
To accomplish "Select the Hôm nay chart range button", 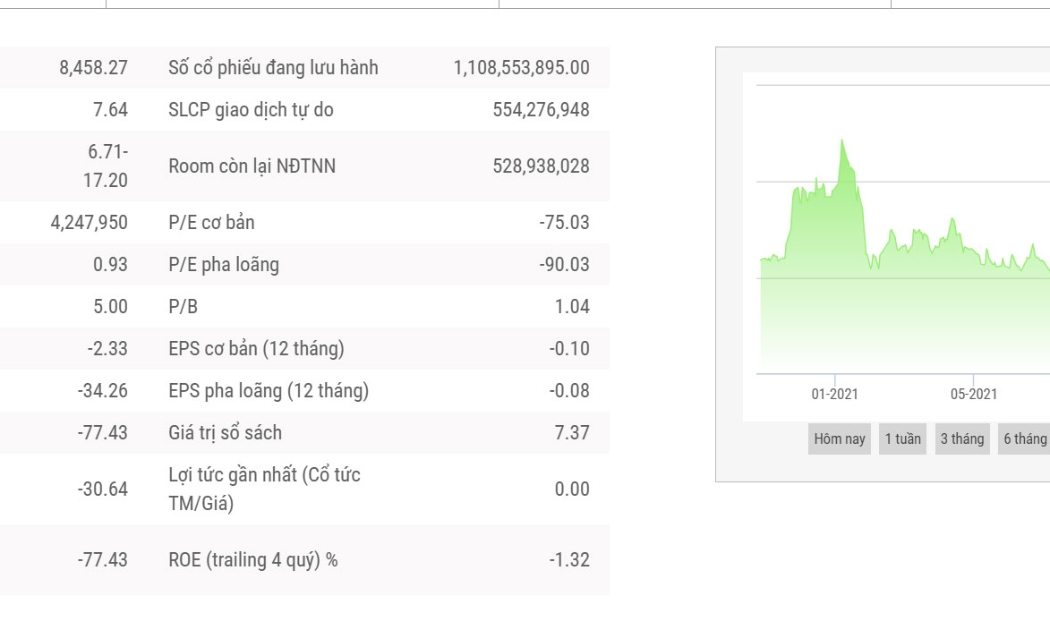I will [839, 439].
